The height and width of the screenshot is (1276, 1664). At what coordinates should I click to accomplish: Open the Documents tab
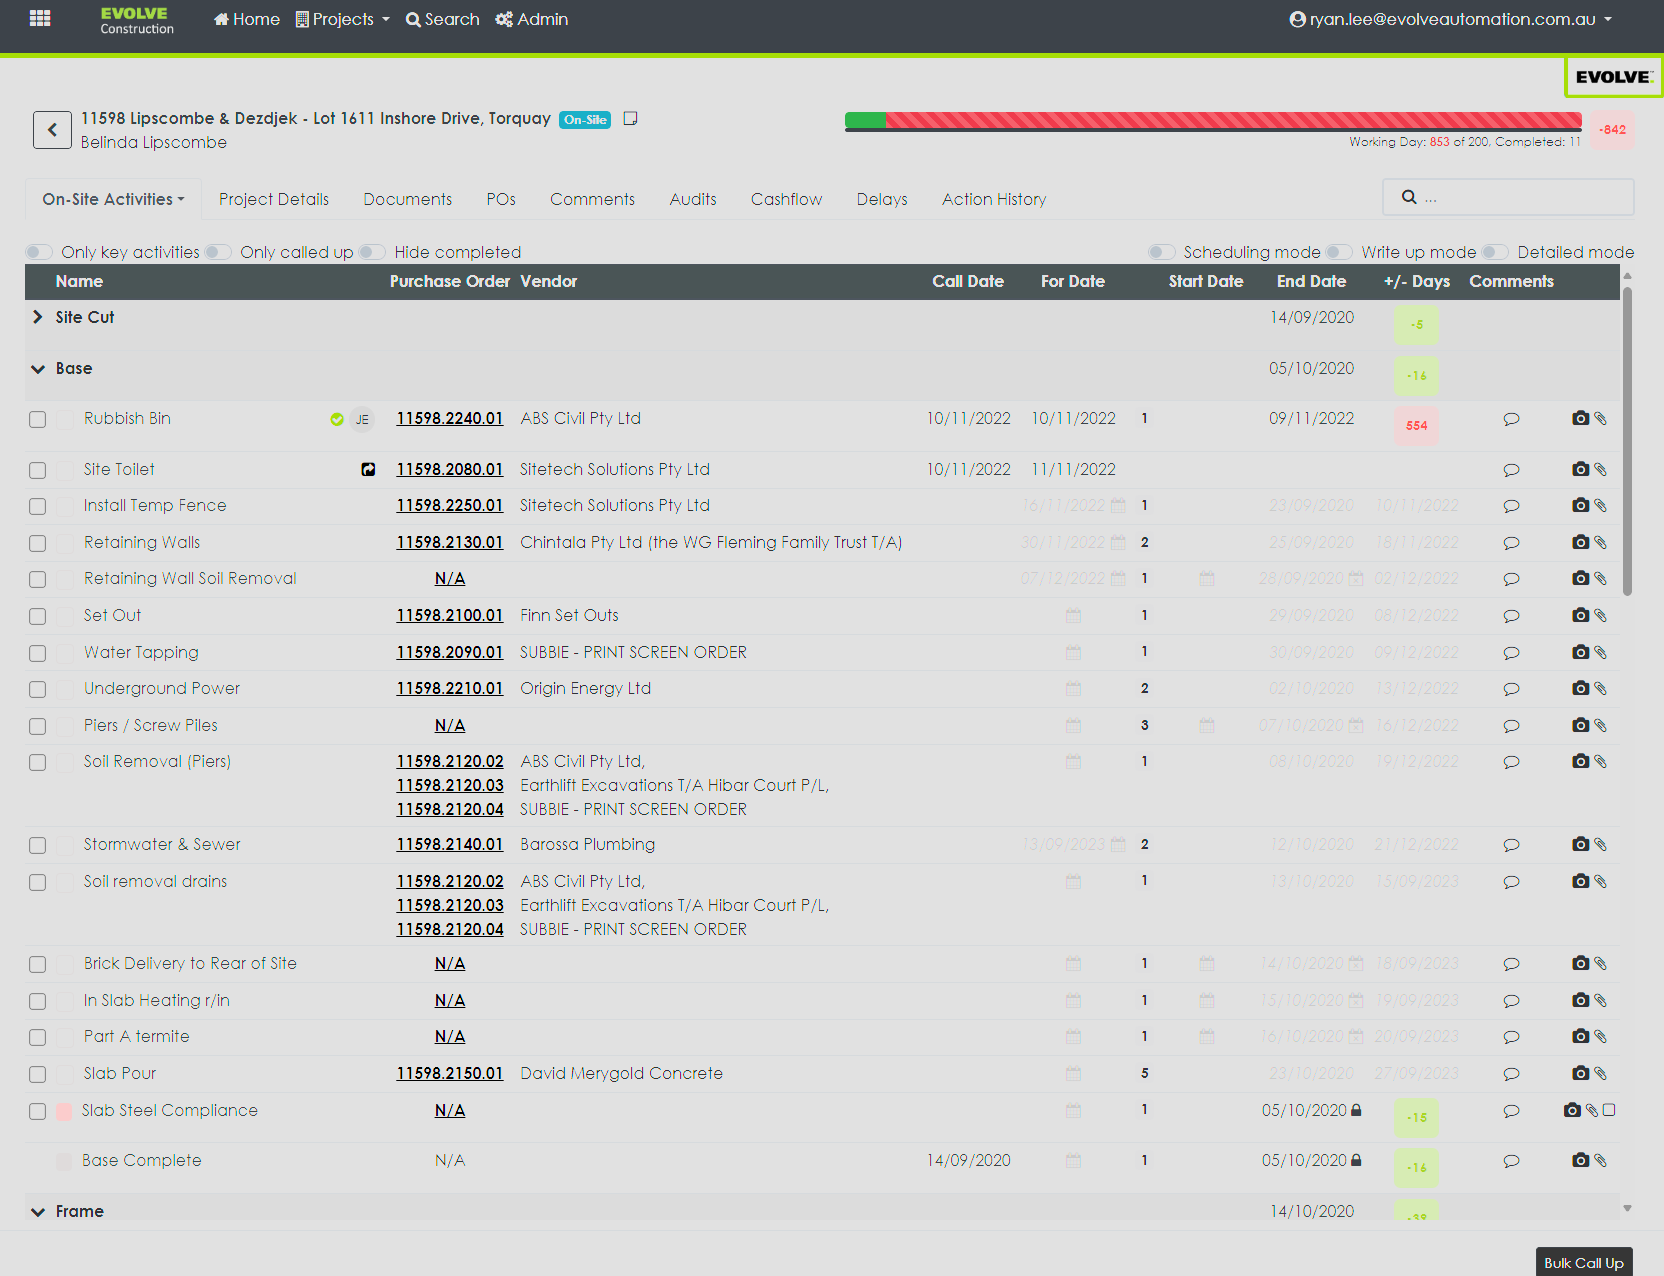click(x=407, y=199)
